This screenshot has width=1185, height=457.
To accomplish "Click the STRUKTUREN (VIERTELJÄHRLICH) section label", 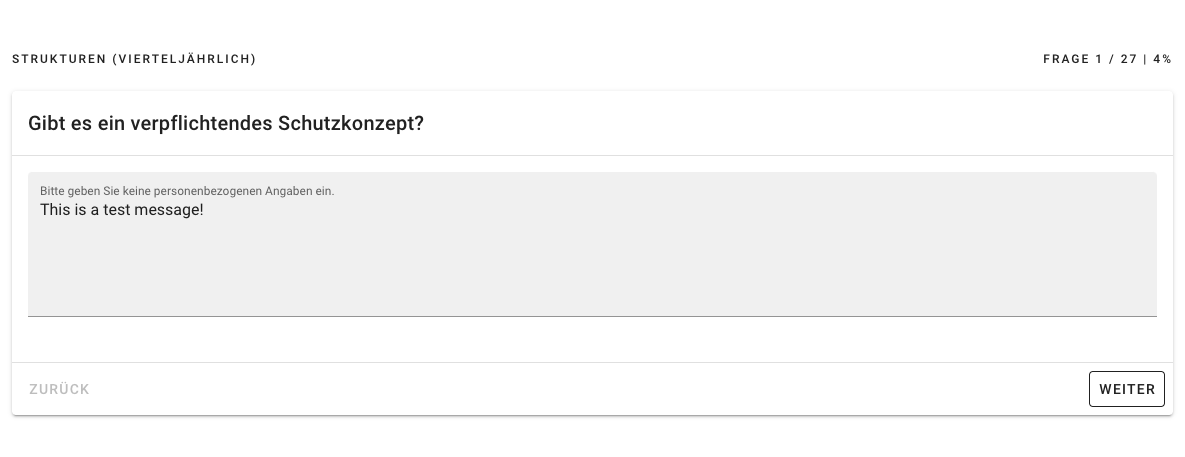I will (134, 59).
